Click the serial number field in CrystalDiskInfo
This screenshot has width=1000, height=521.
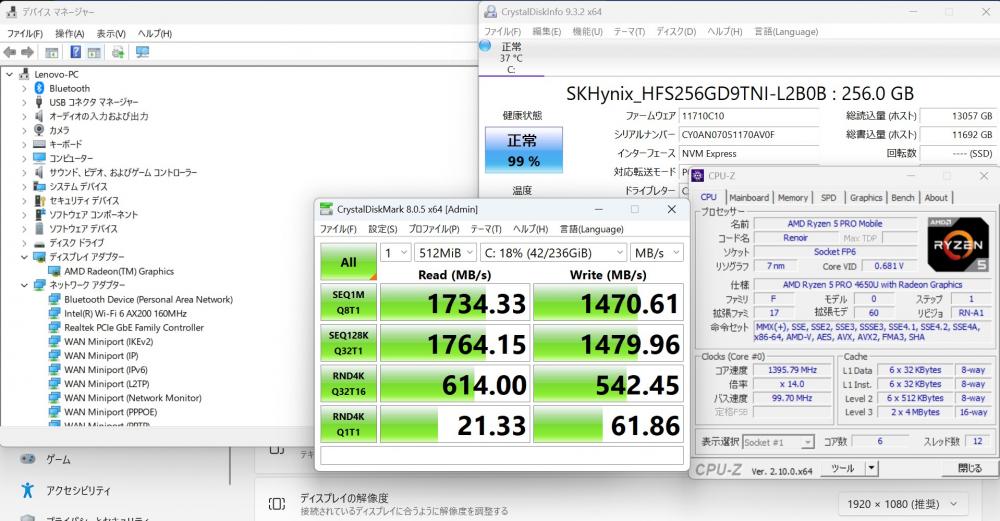tap(749, 135)
